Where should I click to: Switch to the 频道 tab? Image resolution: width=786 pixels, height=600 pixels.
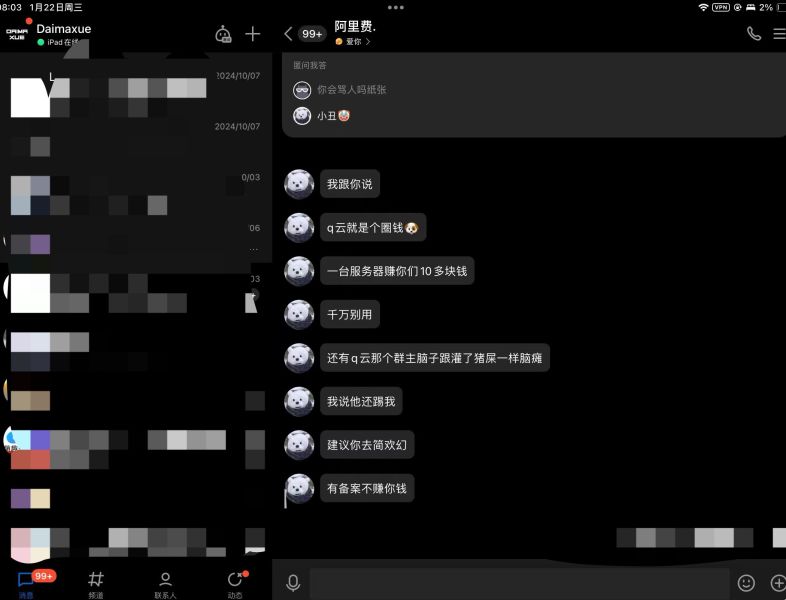pos(96,585)
